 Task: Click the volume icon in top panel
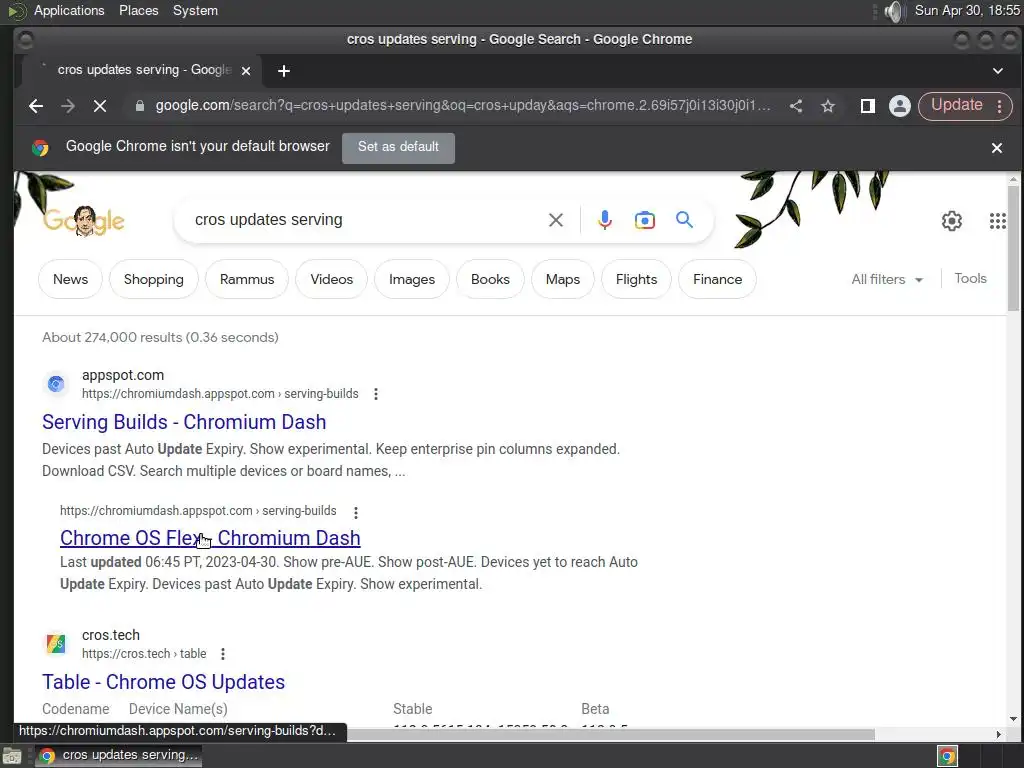894,11
